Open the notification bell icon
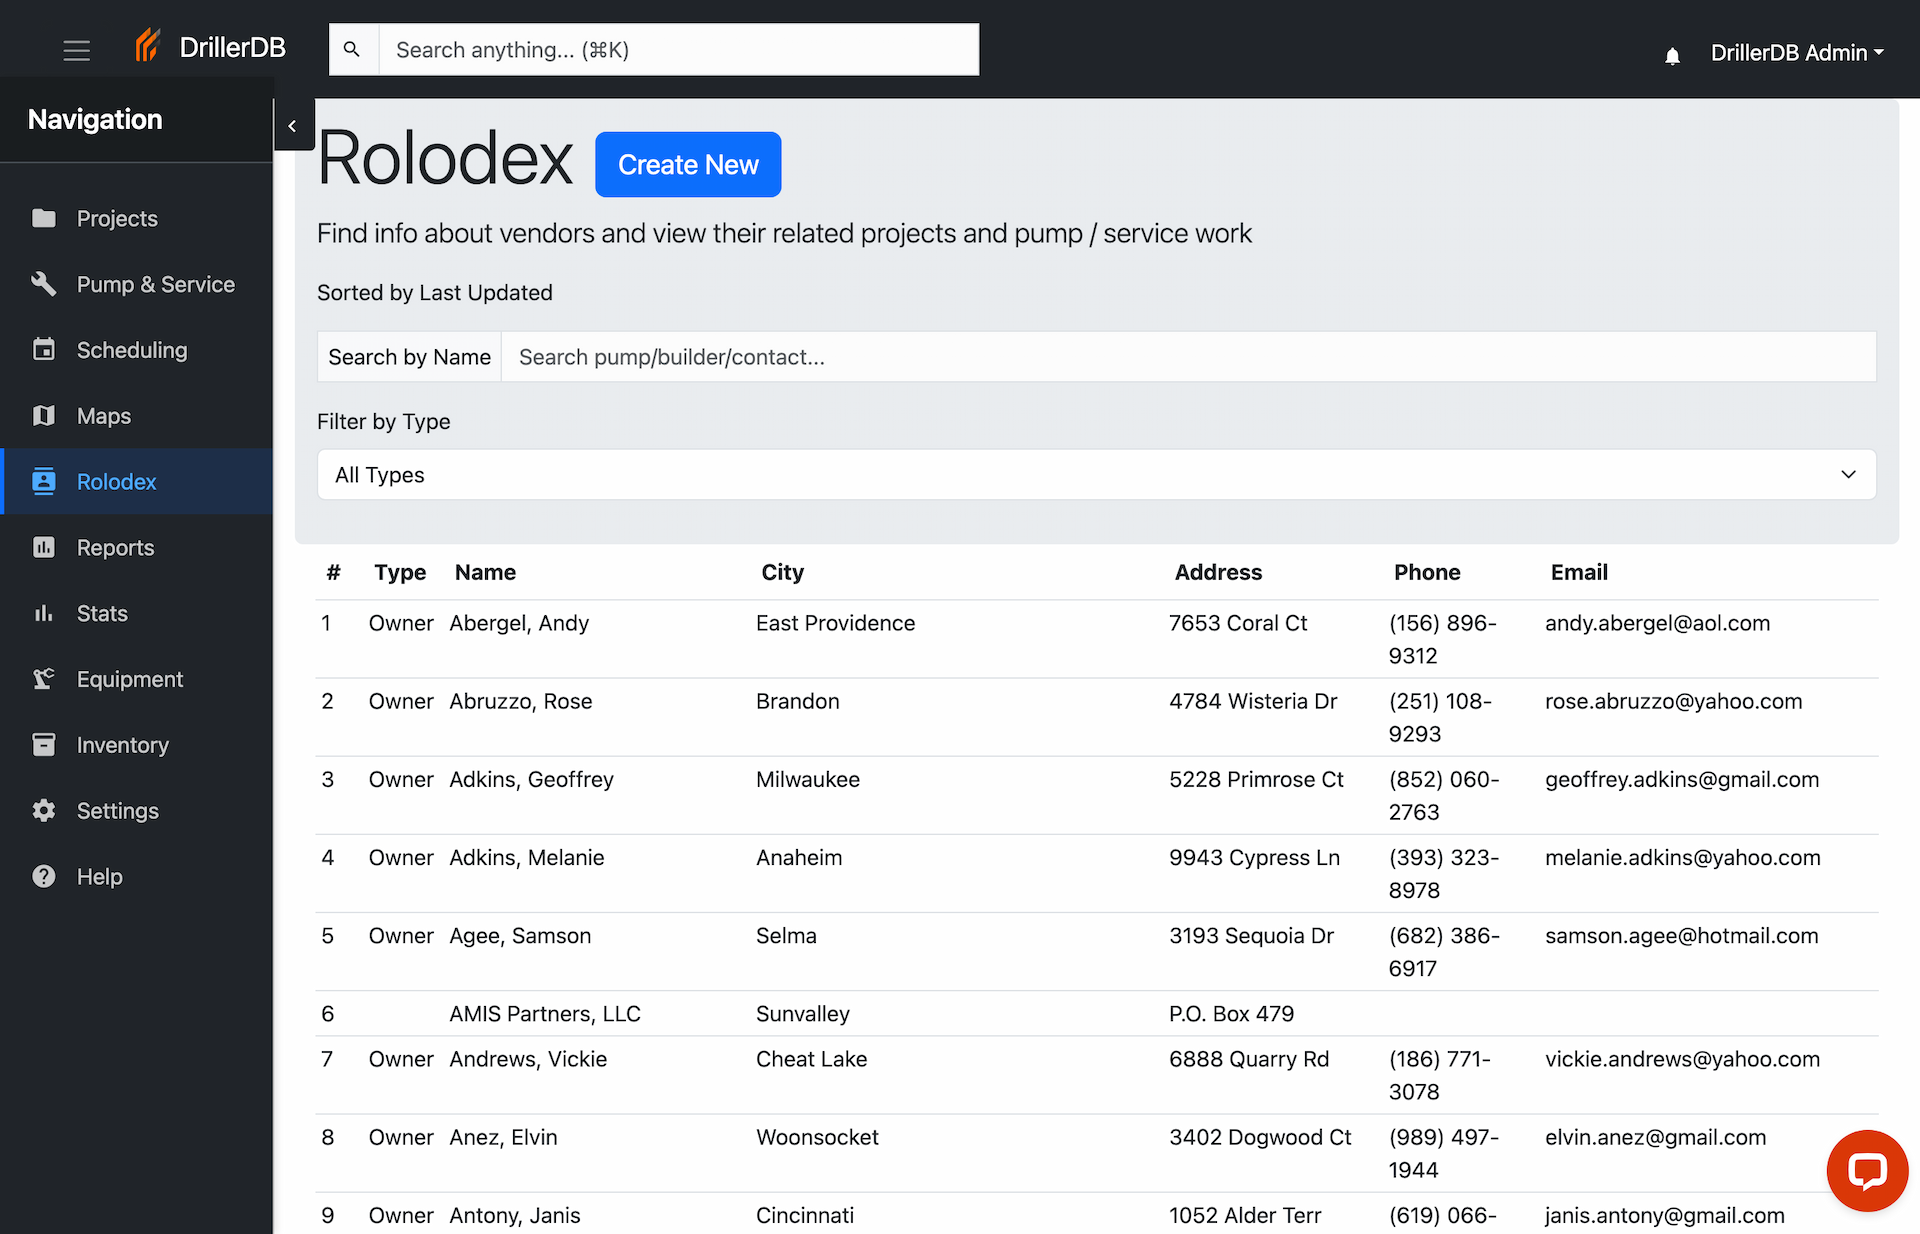This screenshot has height=1234, width=1920. tap(1672, 55)
